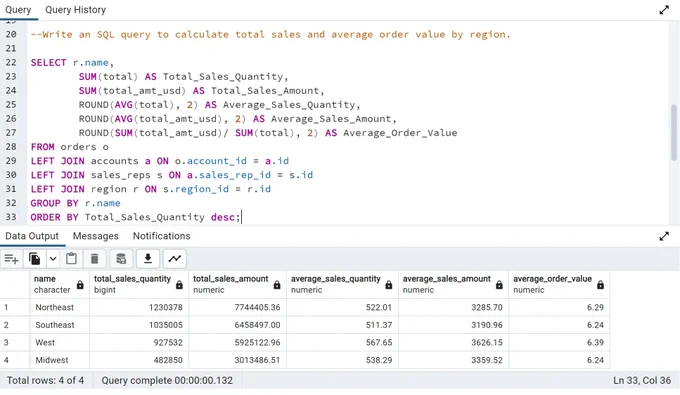
Task: Click the Copy icon in the toolbar
Action: pos(34,259)
